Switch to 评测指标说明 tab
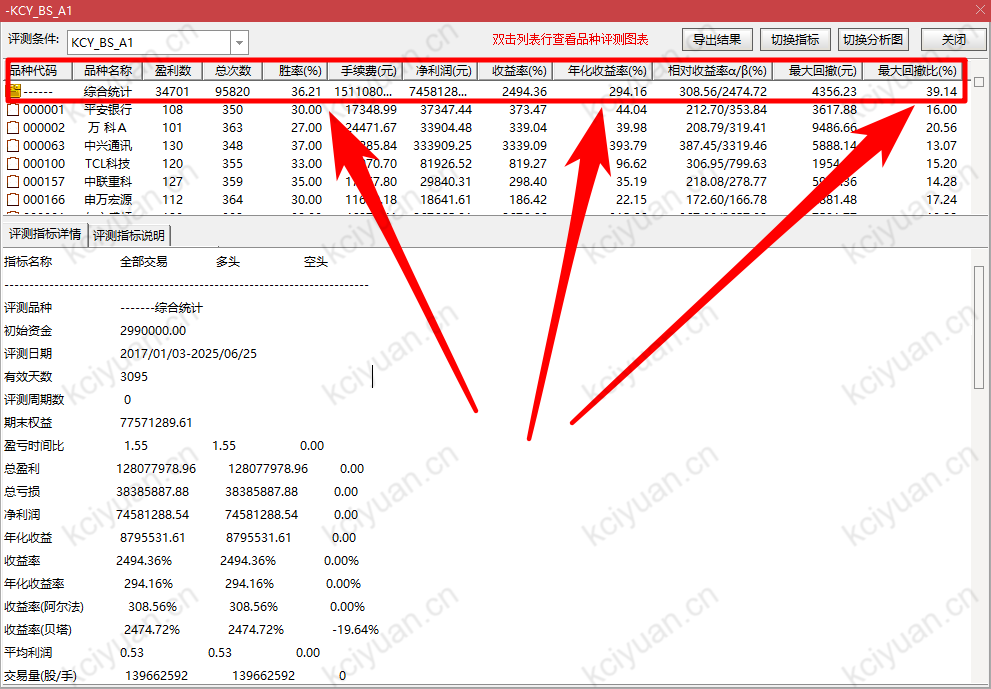This screenshot has height=689, width=991. click(130, 236)
